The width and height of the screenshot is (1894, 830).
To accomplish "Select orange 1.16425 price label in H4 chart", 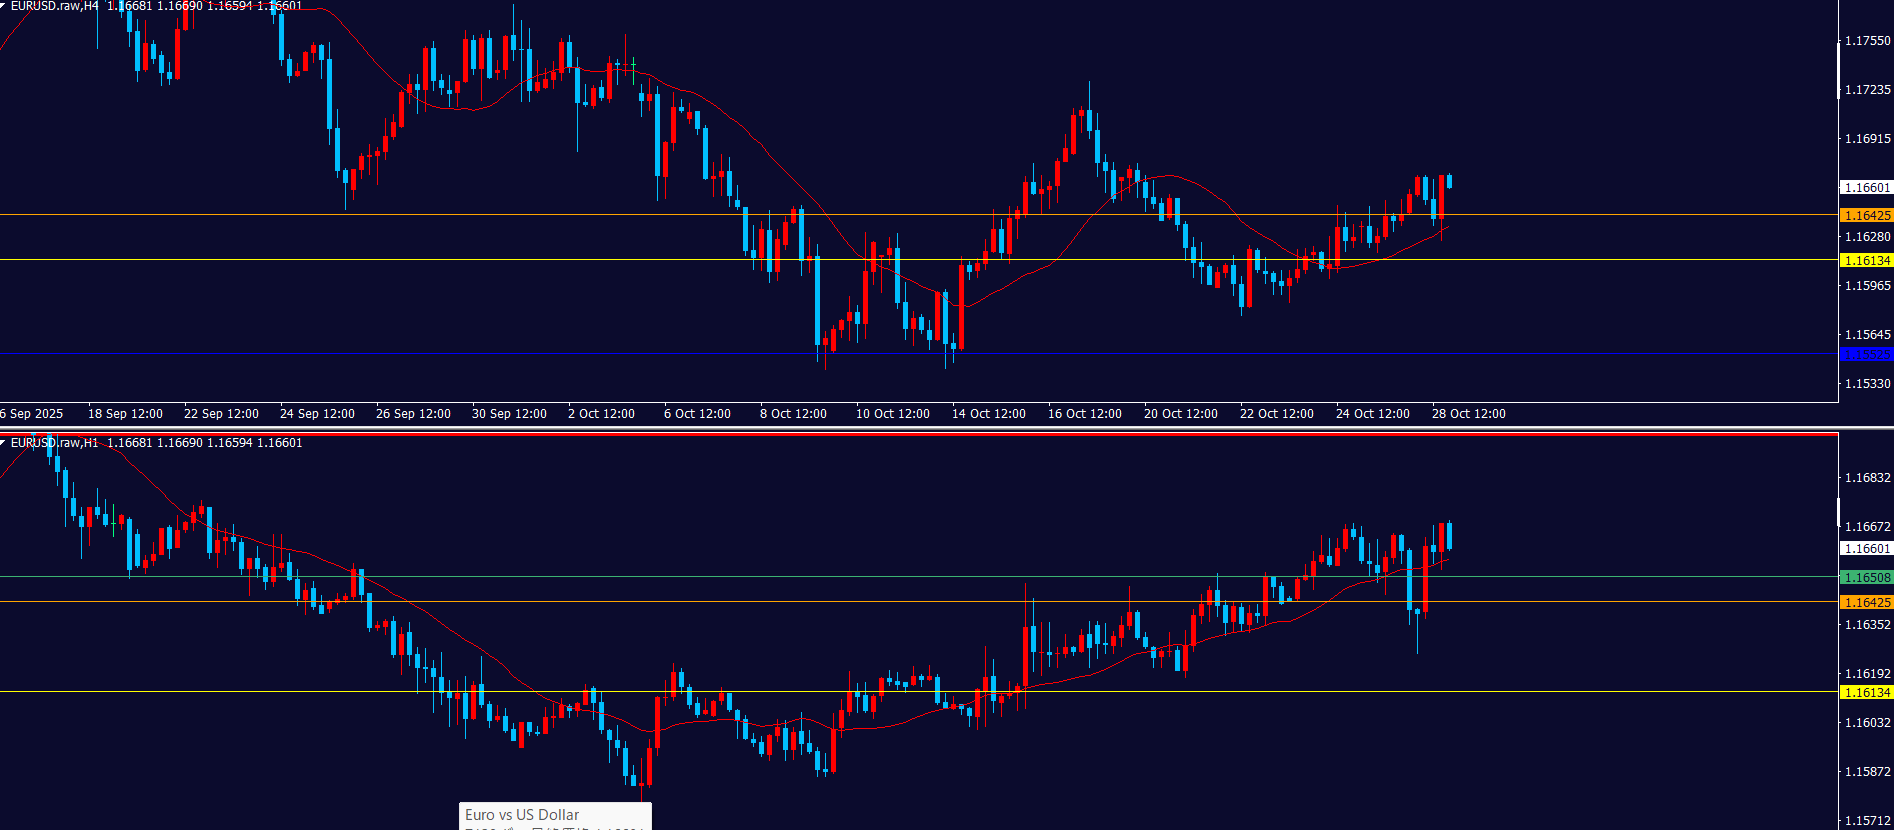I will click(x=1866, y=215).
